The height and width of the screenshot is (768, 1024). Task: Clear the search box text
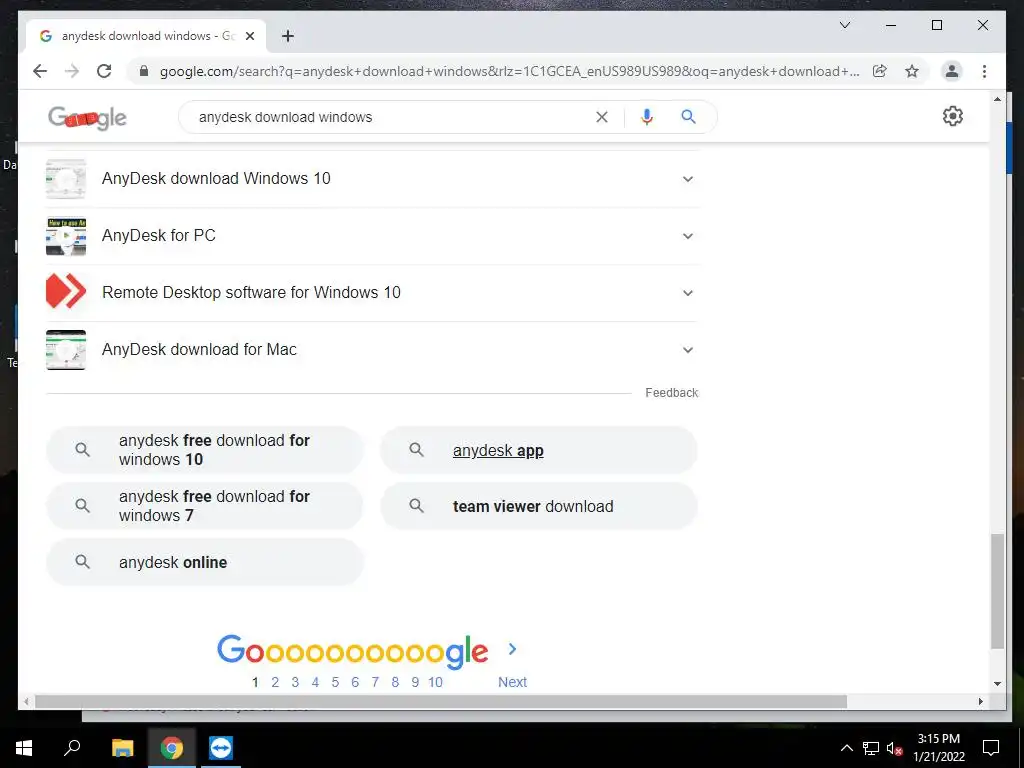click(601, 117)
